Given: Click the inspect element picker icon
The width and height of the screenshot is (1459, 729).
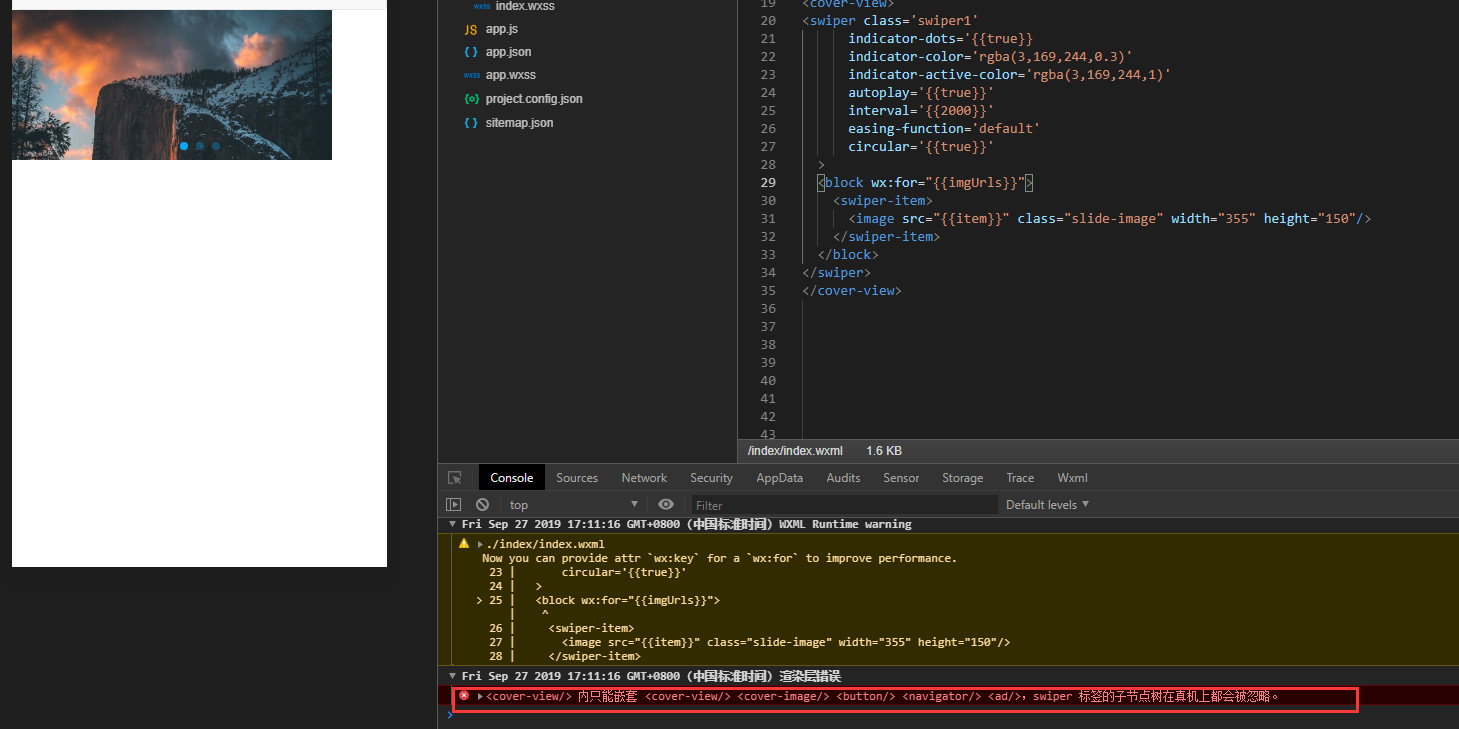Looking at the screenshot, I should 454,478.
